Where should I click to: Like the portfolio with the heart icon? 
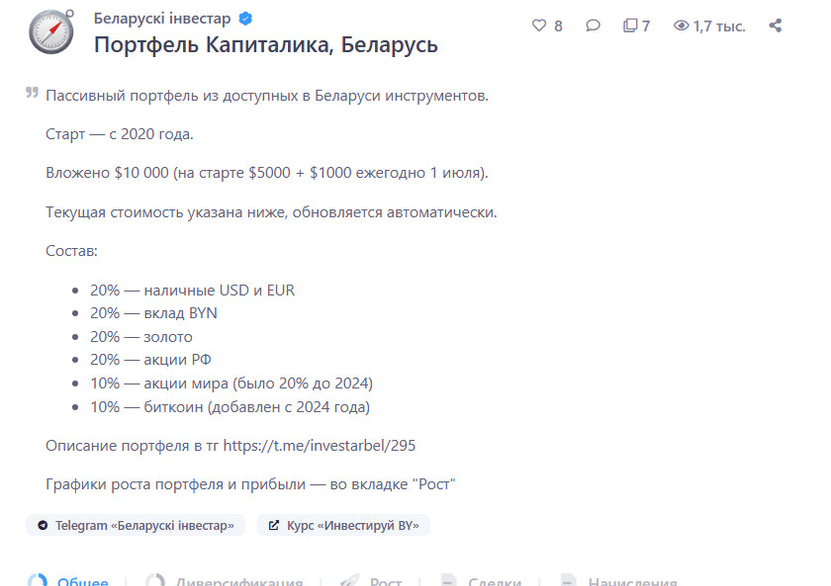[538, 26]
